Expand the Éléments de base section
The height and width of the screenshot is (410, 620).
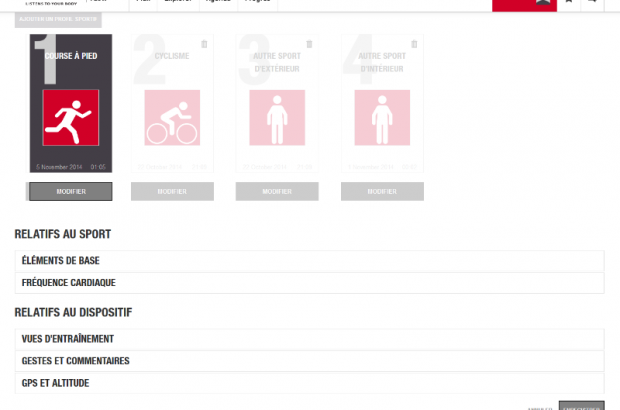[x=310, y=261]
